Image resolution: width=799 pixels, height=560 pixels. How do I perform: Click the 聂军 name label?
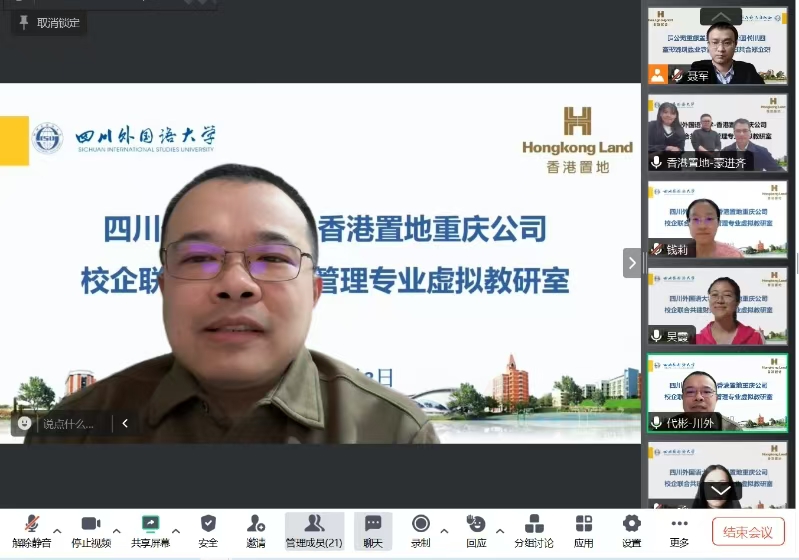(698, 76)
